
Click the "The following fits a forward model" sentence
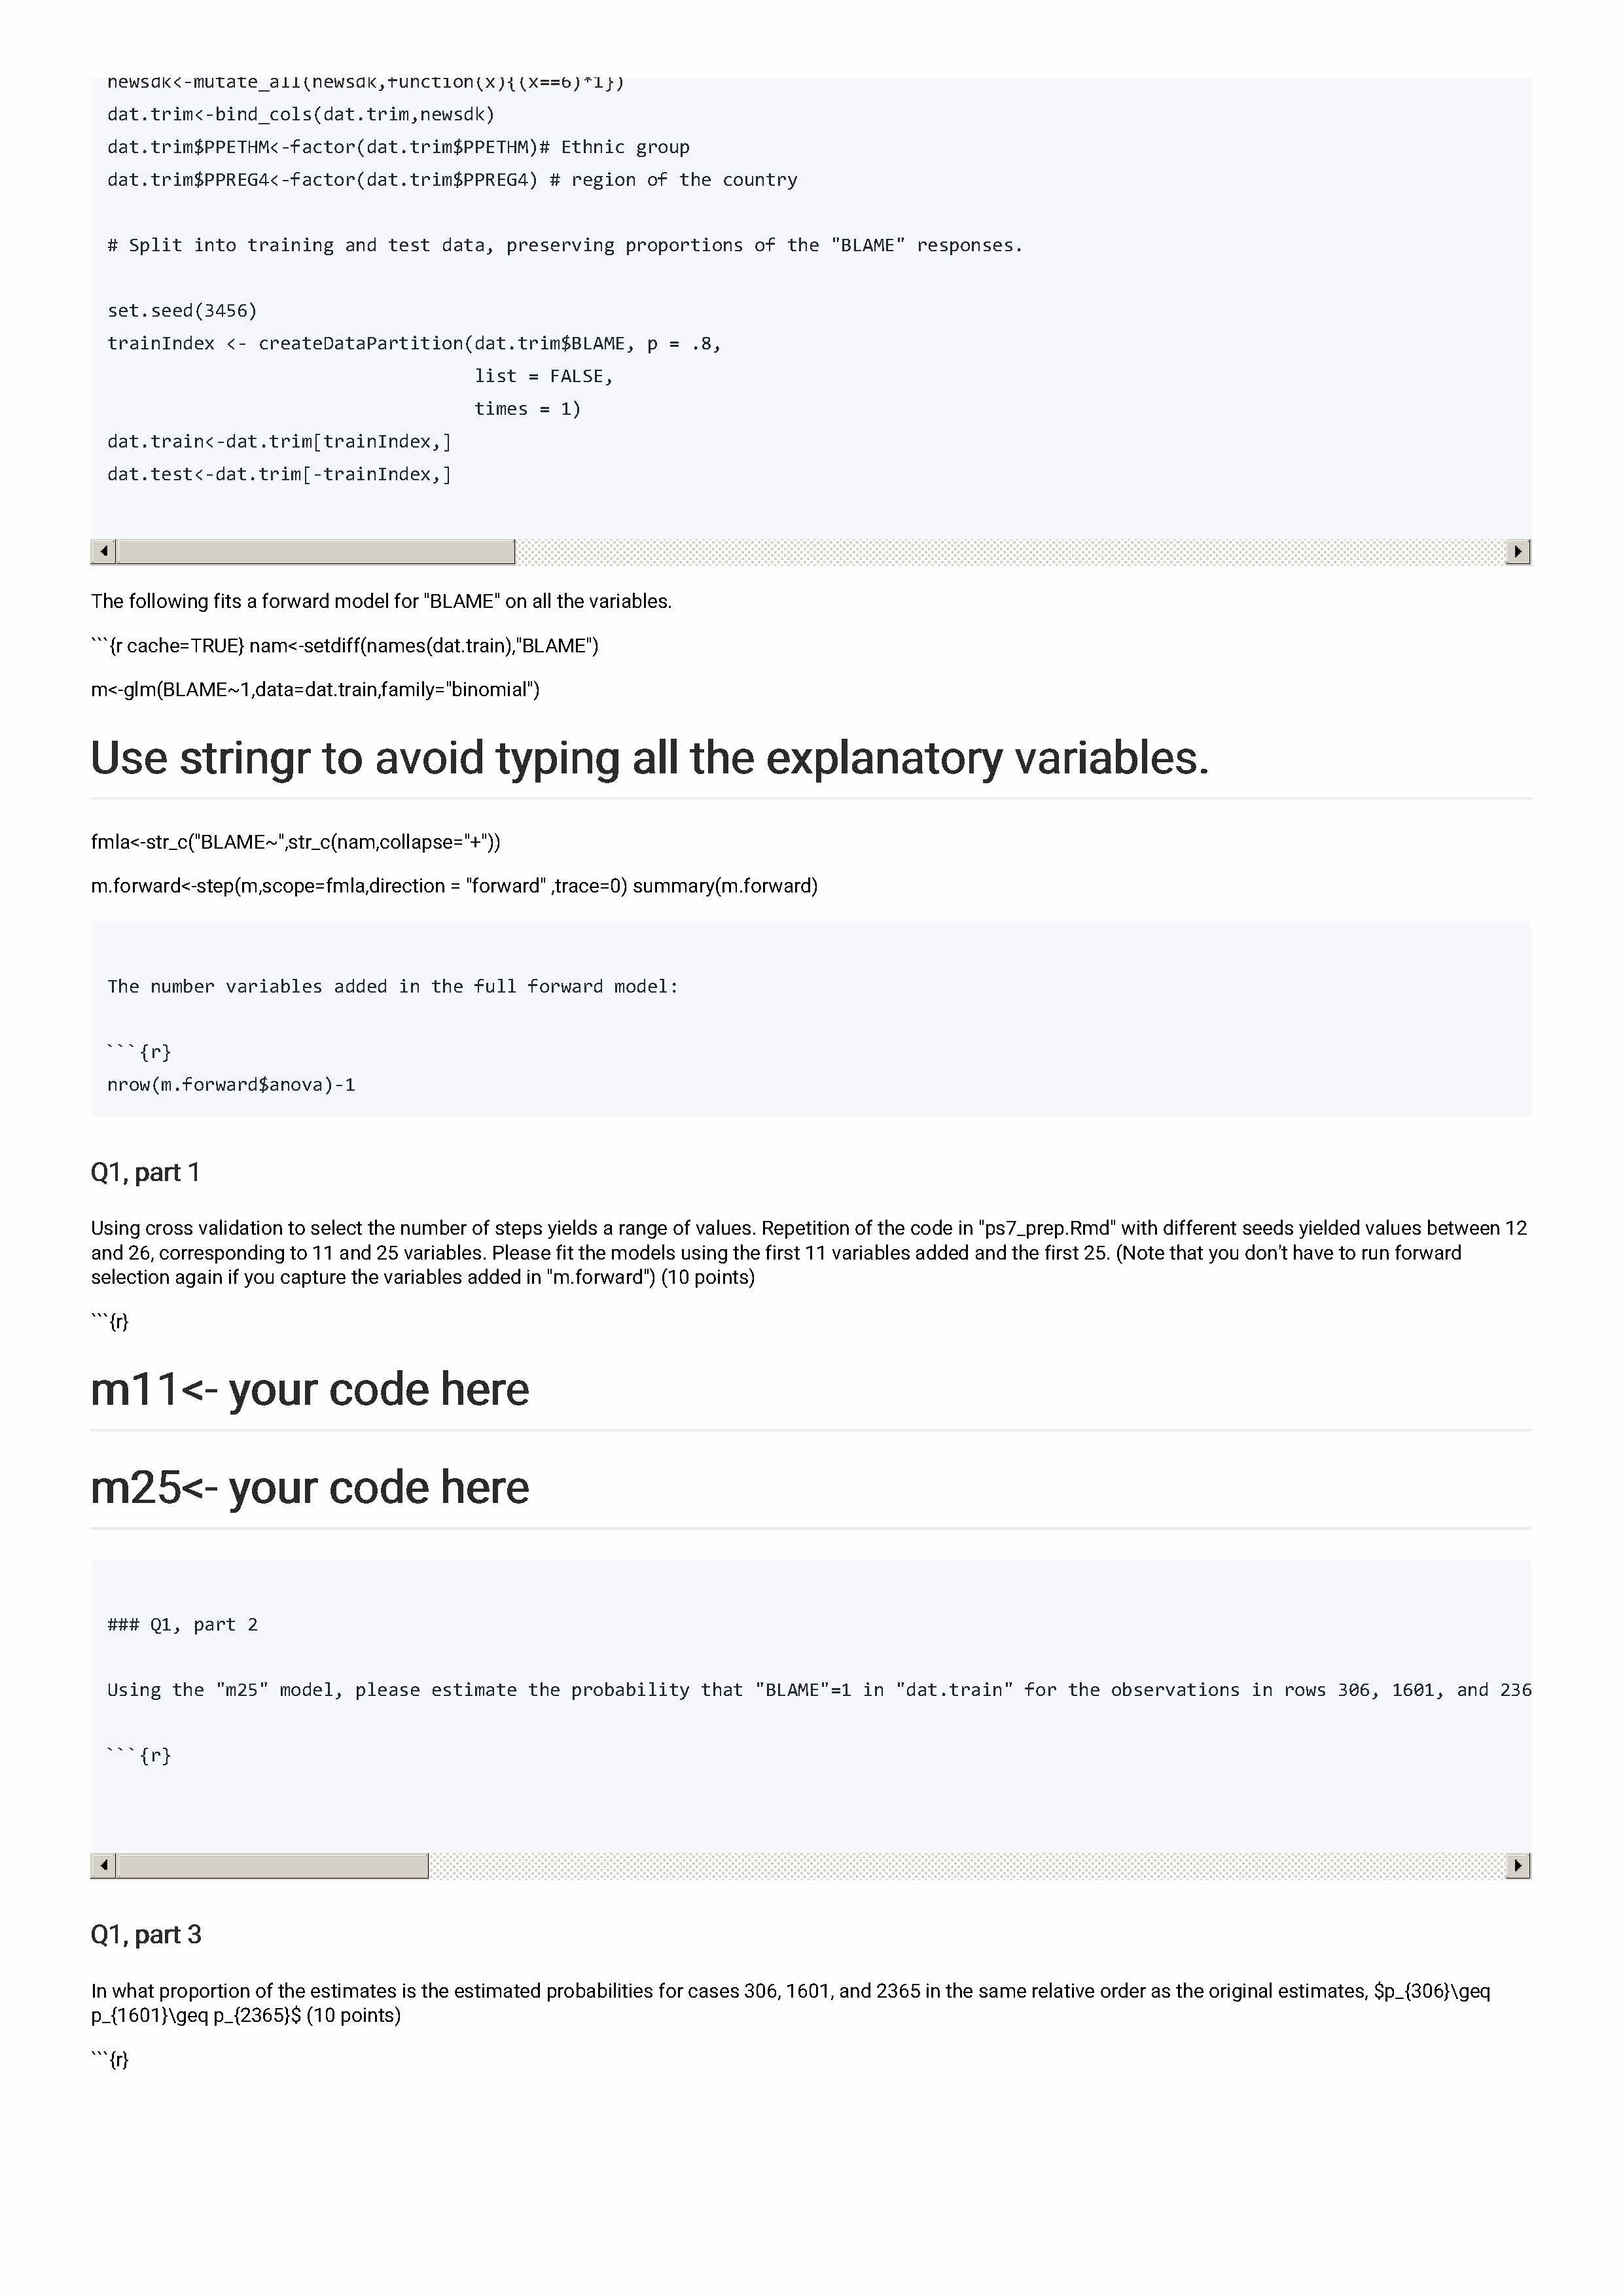381,601
